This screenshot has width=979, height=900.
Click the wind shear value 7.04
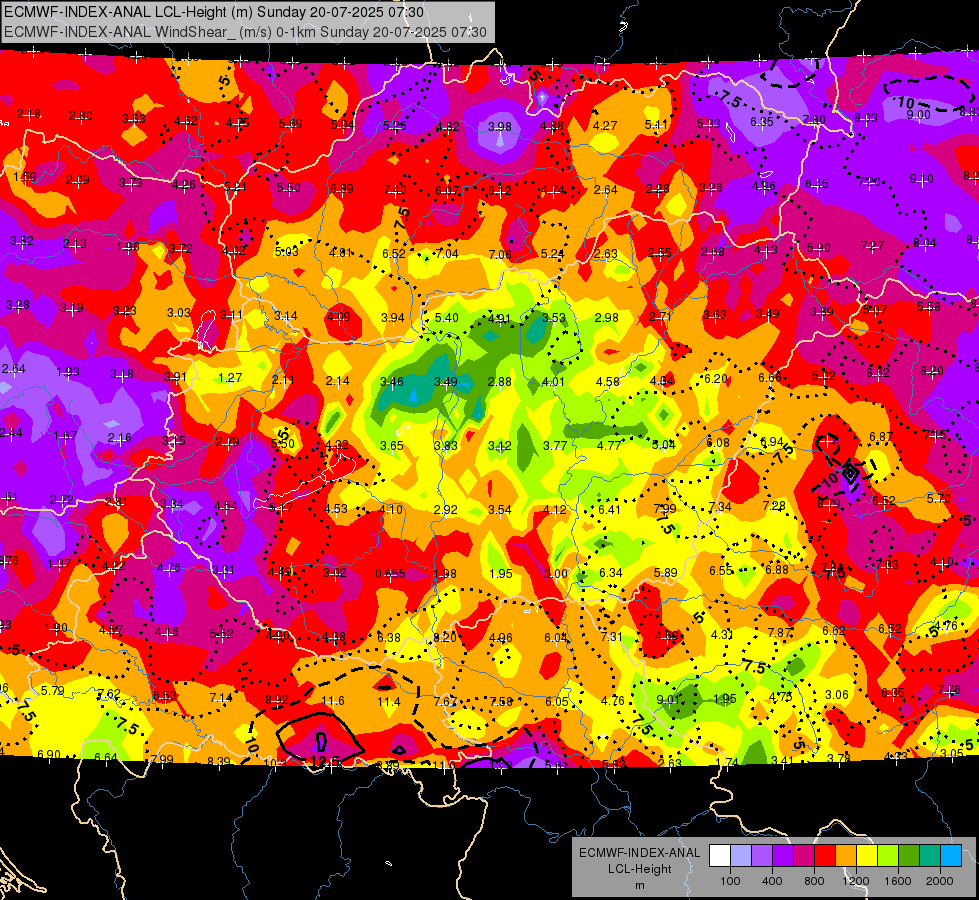pos(446,254)
